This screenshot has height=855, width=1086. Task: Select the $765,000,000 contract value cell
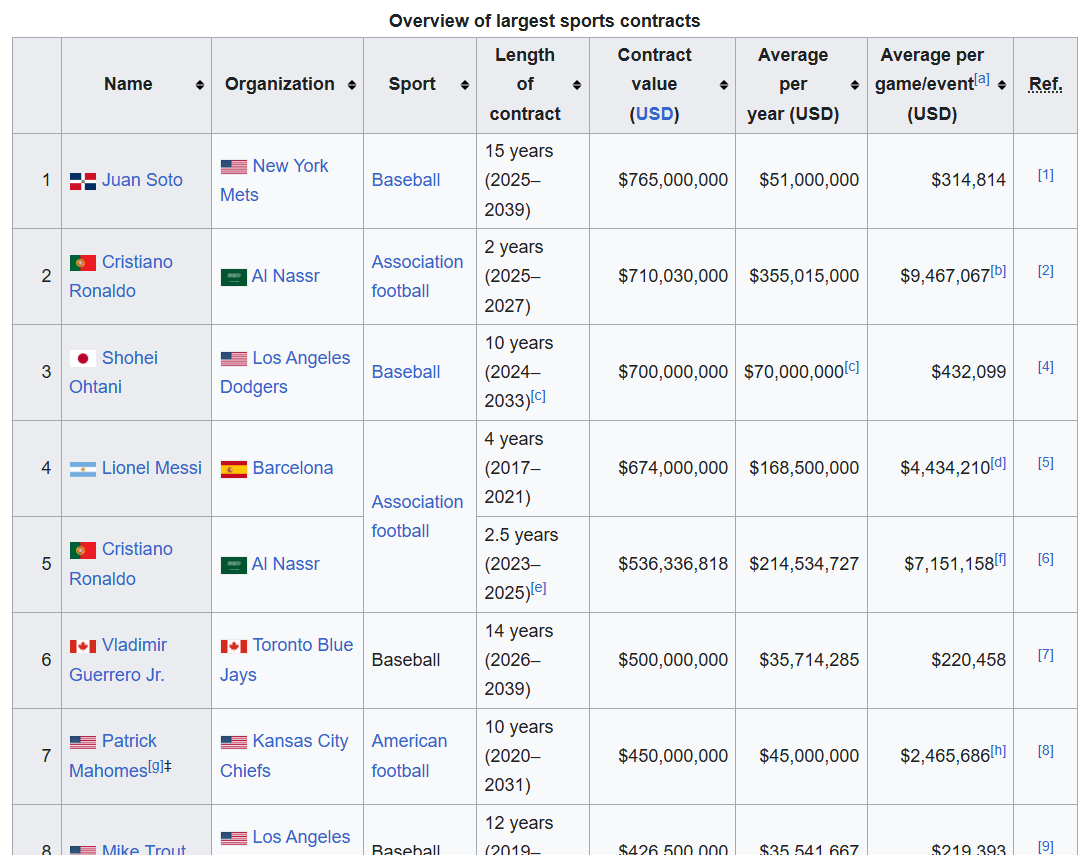pos(662,181)
